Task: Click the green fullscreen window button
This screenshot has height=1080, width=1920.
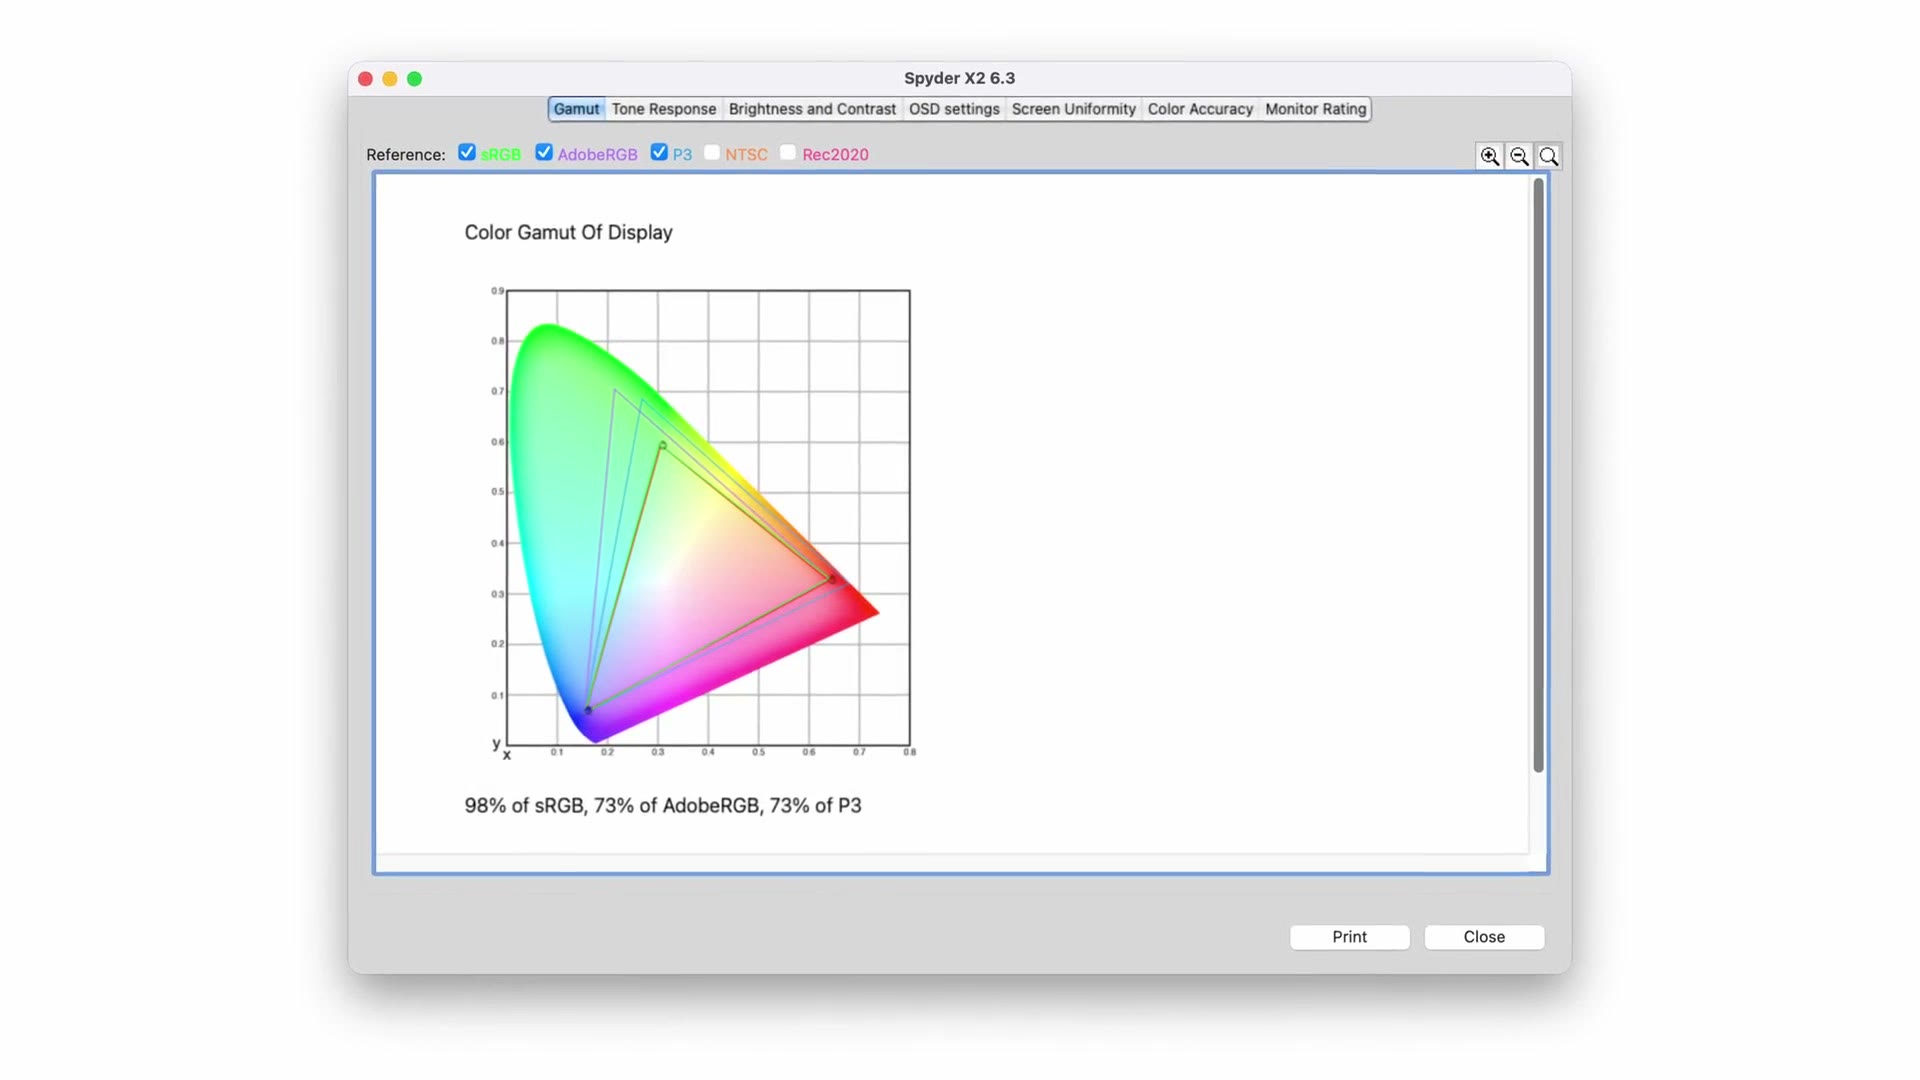Action: (x=415, y=79)
